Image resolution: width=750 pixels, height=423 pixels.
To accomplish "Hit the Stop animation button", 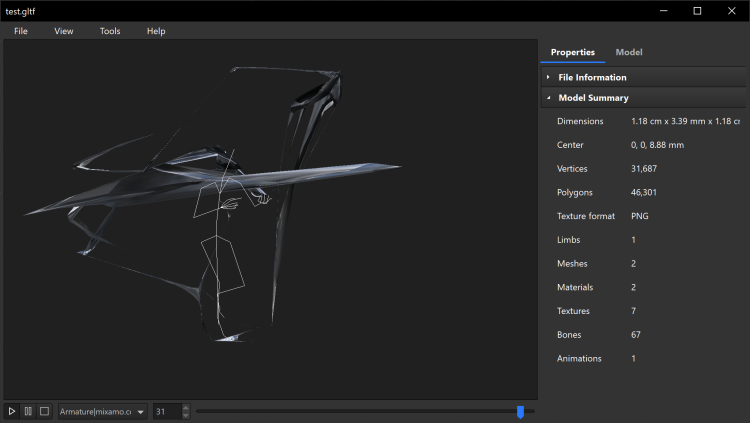I will coord(44,411).
